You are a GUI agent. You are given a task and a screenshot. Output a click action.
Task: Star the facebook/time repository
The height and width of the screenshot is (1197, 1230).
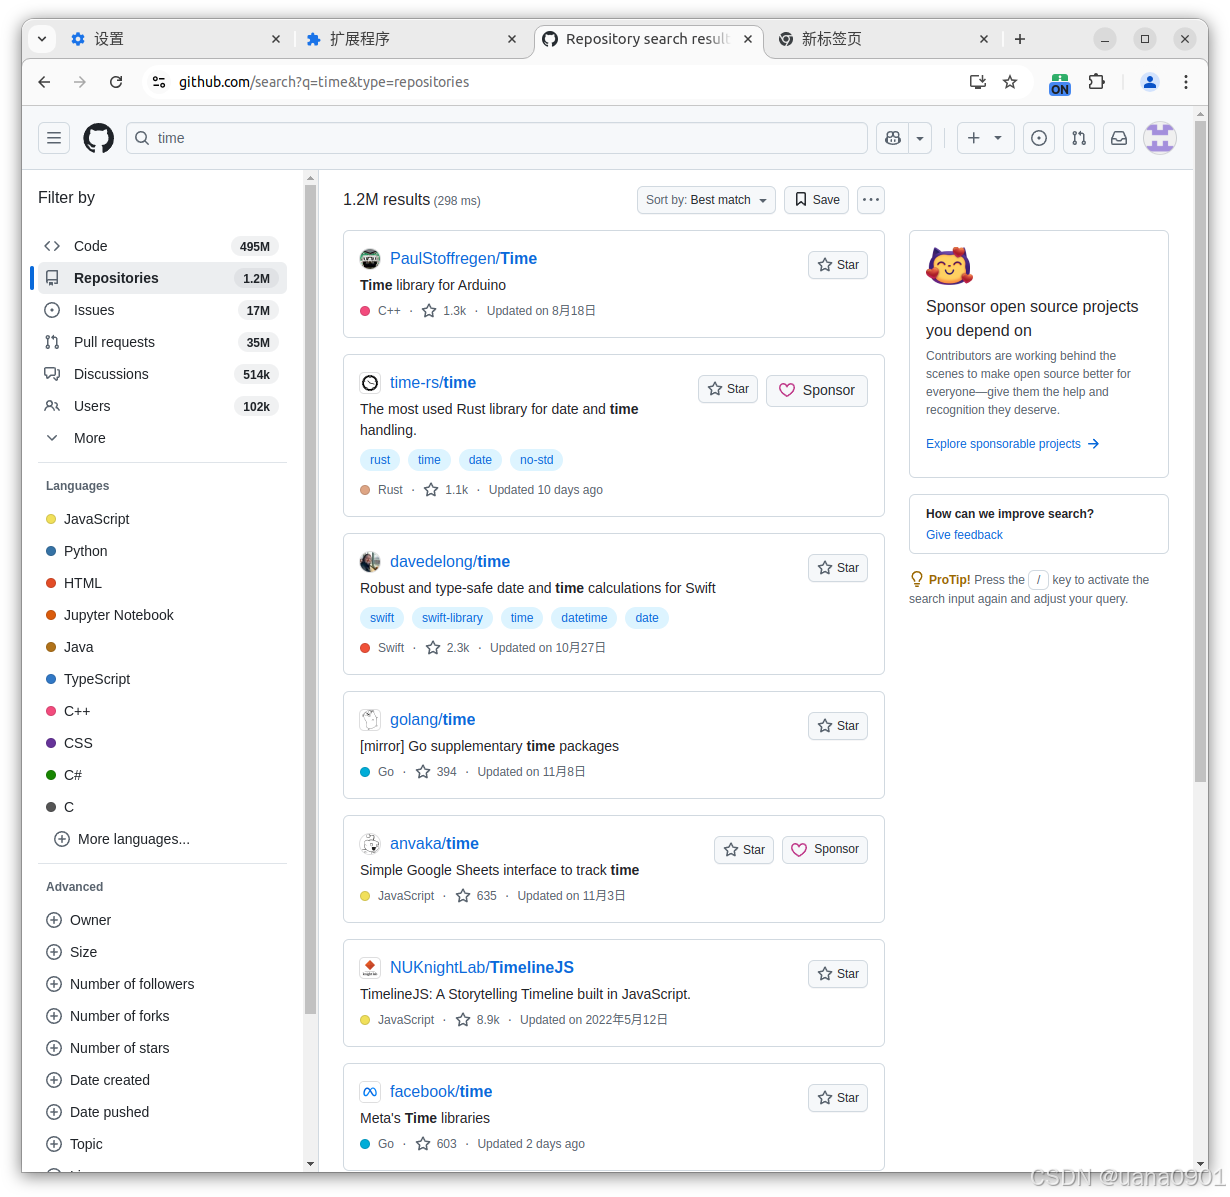click(838, 1098)
